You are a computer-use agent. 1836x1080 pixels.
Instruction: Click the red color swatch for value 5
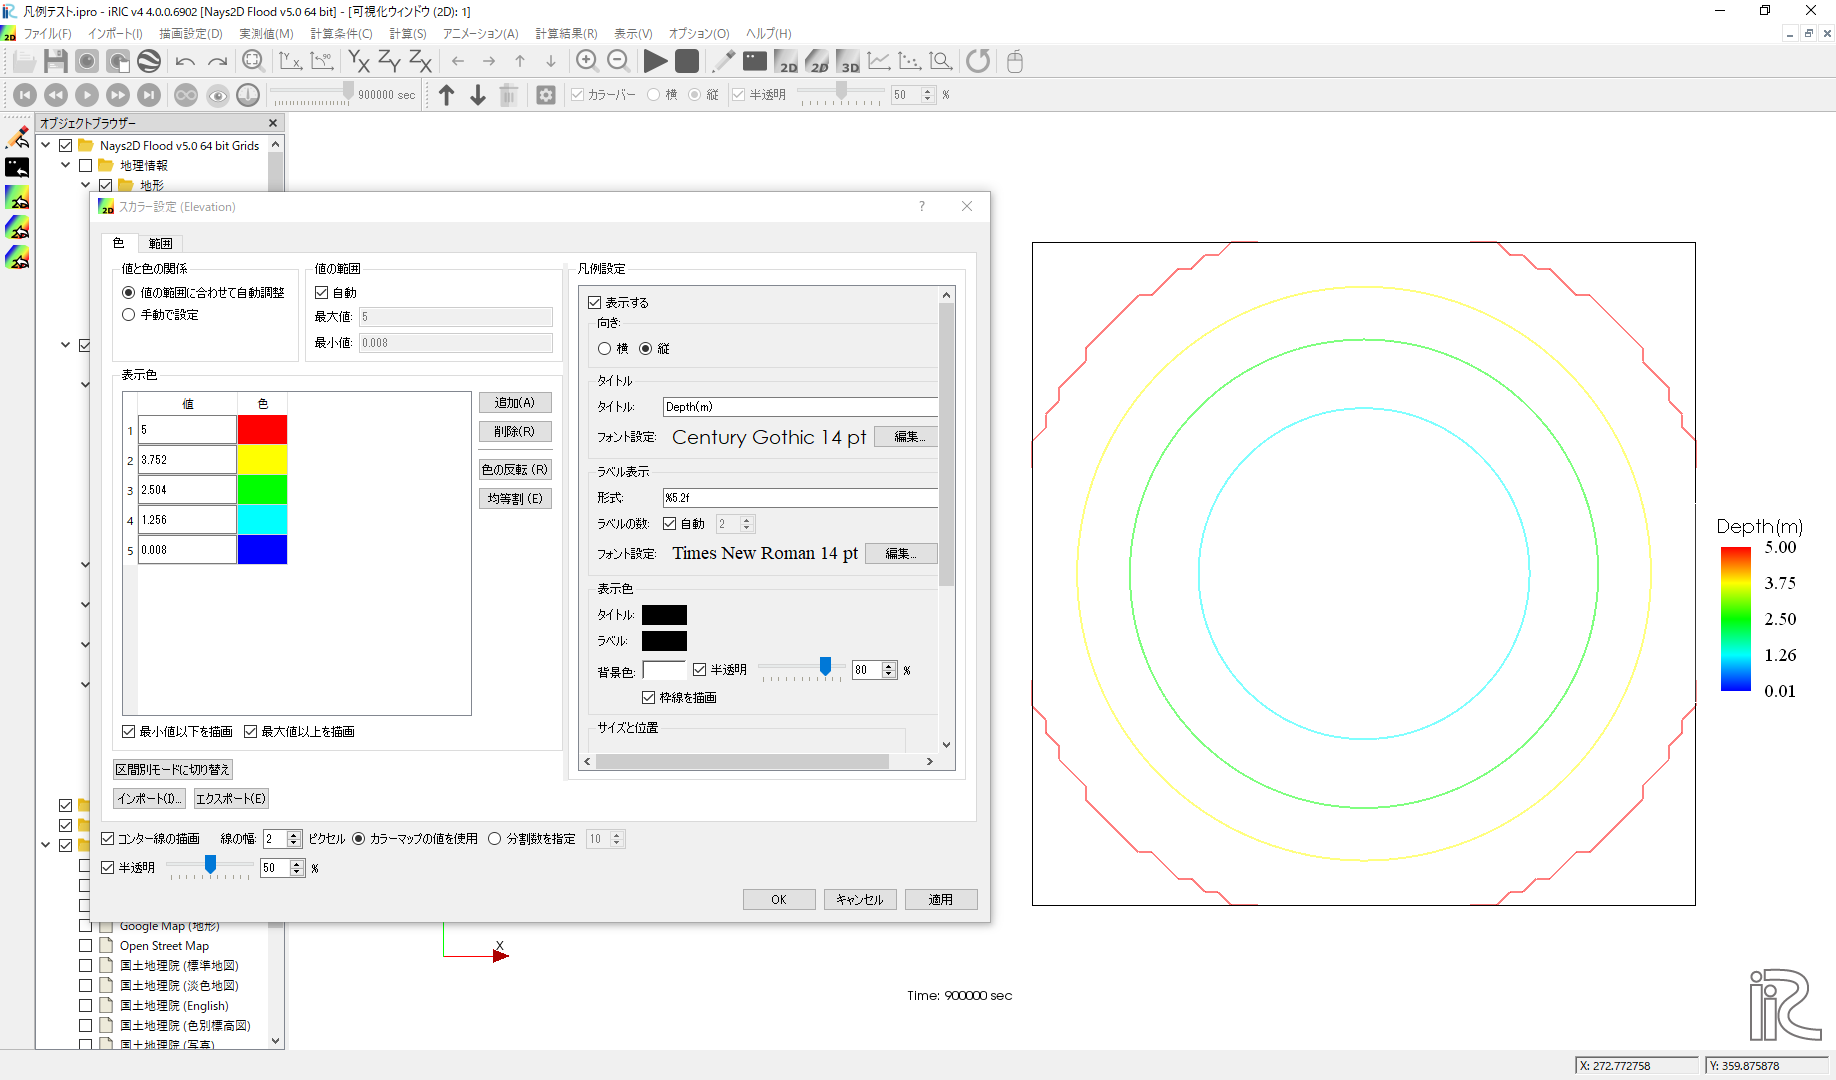262,430
